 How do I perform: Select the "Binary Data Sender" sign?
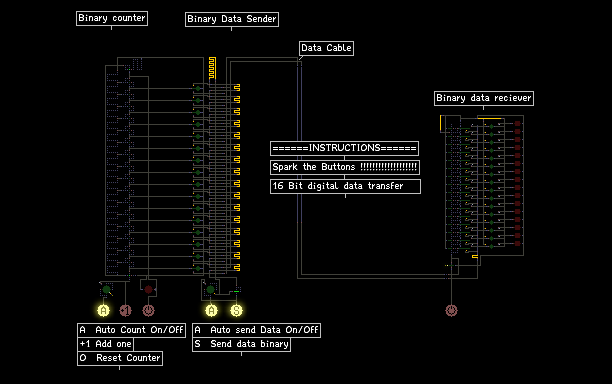[232, 19]
